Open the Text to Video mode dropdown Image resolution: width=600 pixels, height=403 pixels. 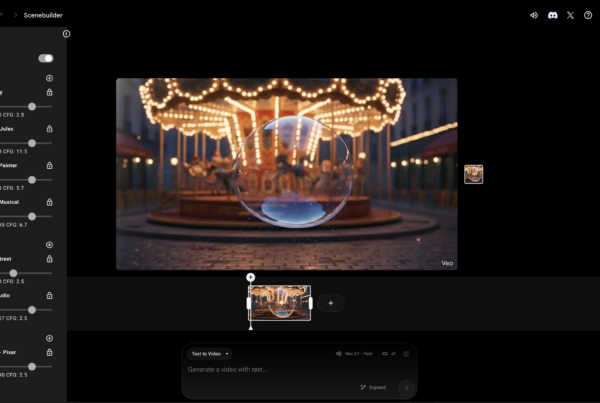[210, 354]
